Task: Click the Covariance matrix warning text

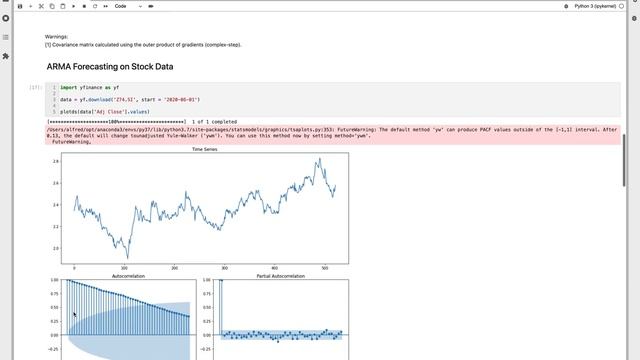Action: [143, 44]
